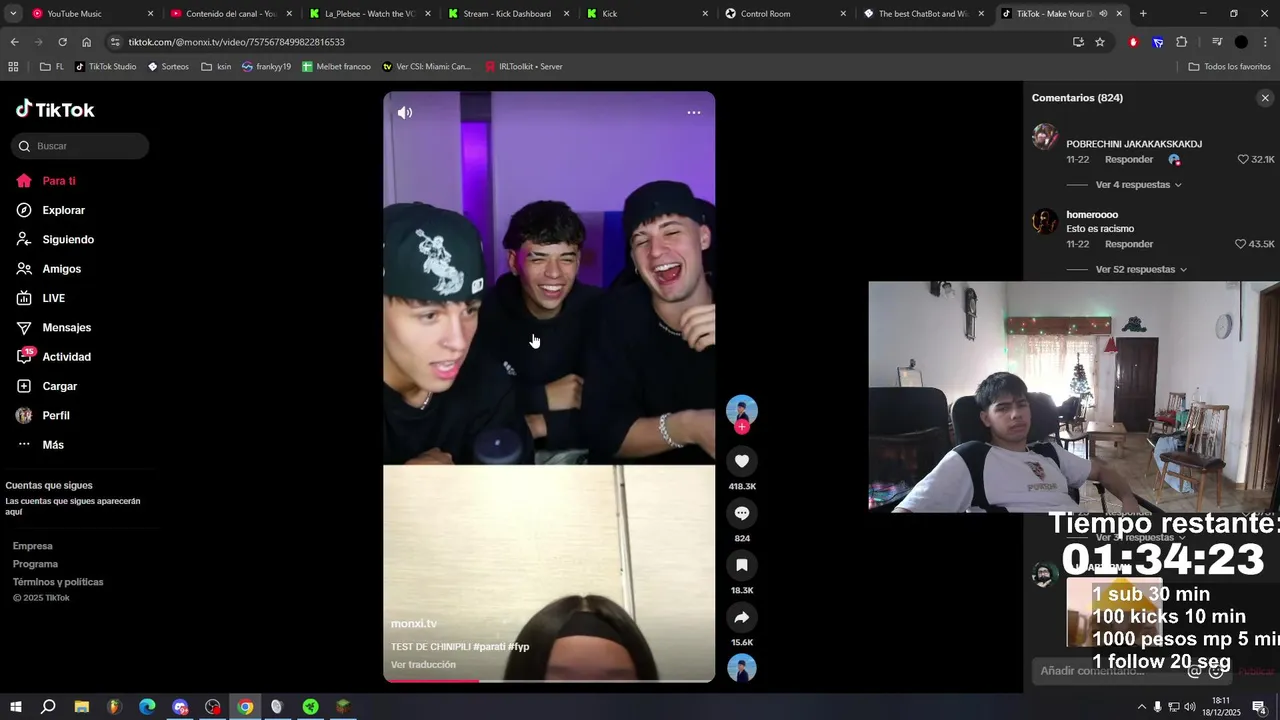Open Melbet francoo bookmark
Viewport: 1280px width, 720px height.
point(336,67)
